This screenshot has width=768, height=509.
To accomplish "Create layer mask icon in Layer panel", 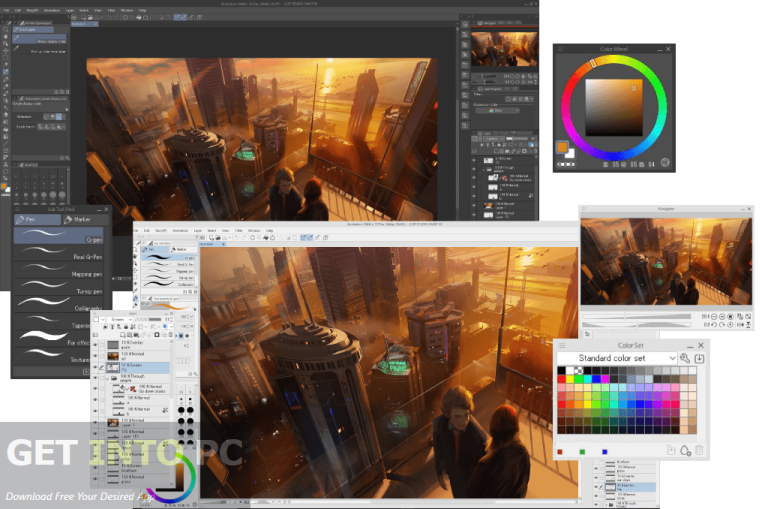I will point(157,335).
